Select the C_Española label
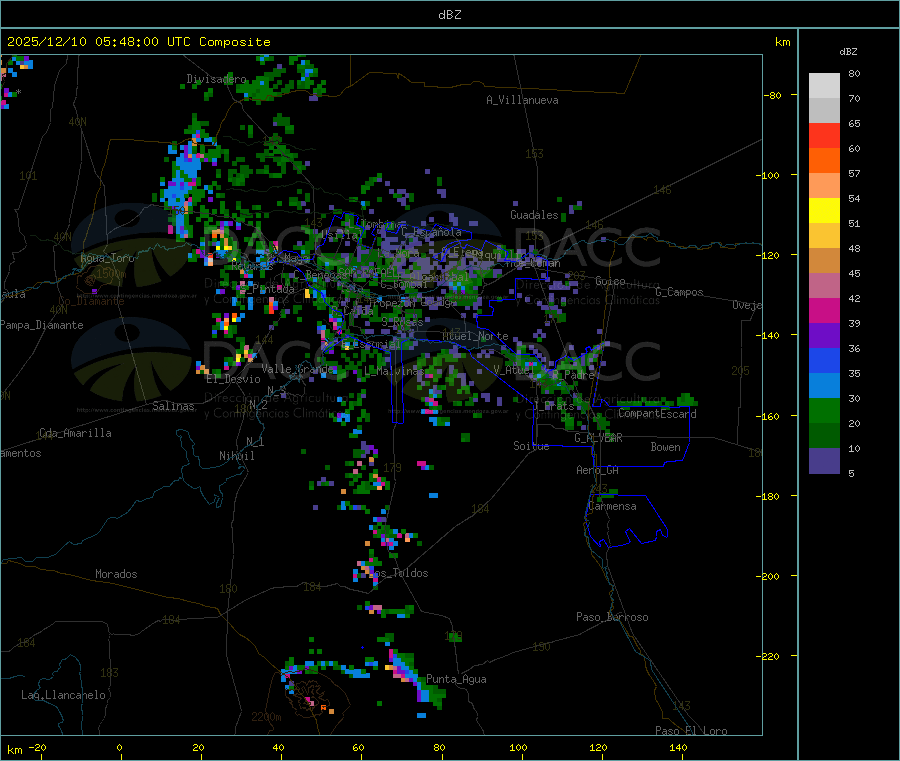 (x=431, y=232)
